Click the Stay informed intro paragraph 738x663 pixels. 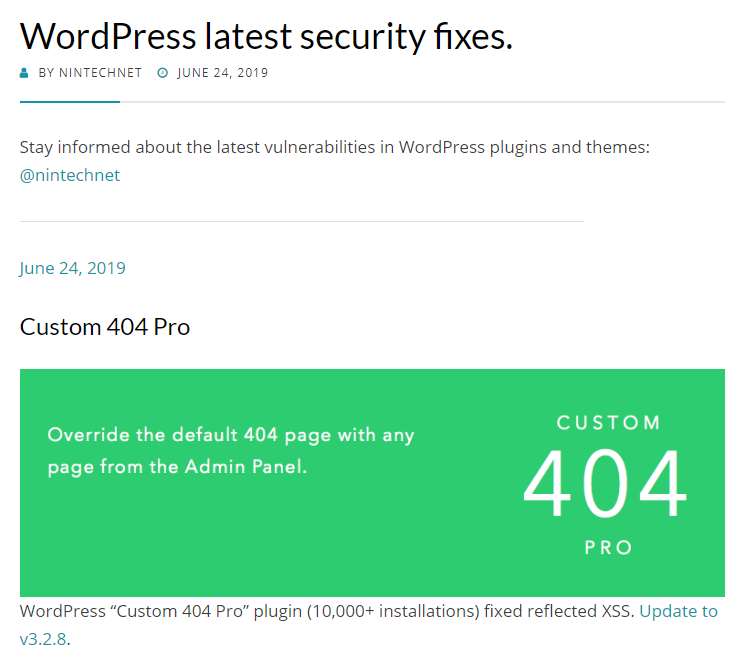click(x=335, y=147)
